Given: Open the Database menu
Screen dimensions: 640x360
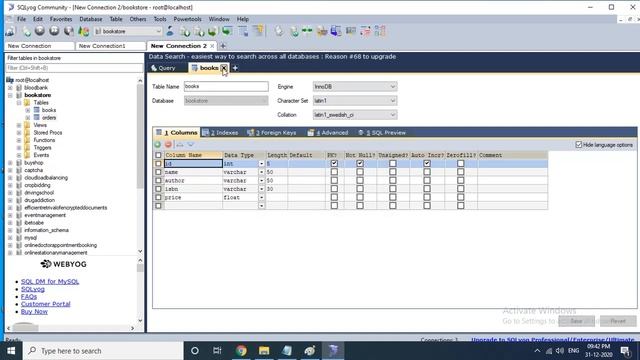Looking at the screenshot, I should click(x=91, y=19).
